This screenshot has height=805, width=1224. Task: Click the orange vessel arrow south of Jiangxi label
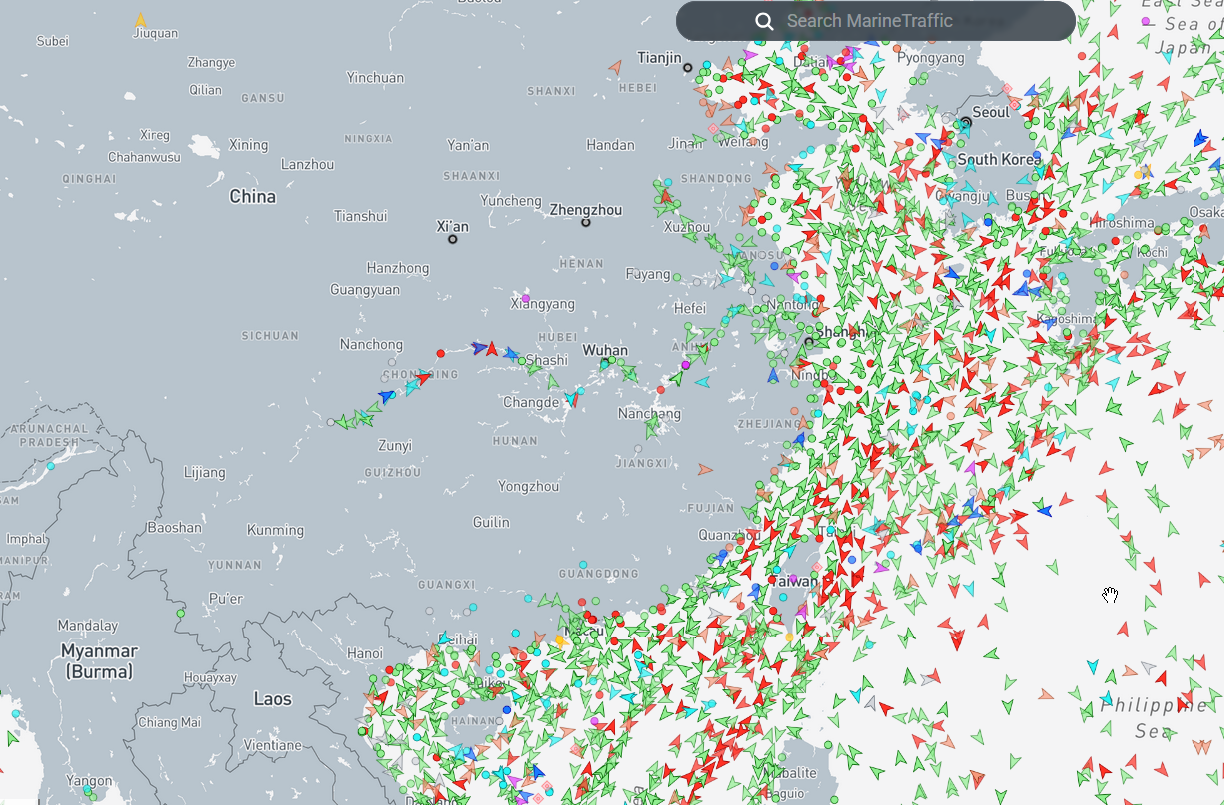coord(705,469)
